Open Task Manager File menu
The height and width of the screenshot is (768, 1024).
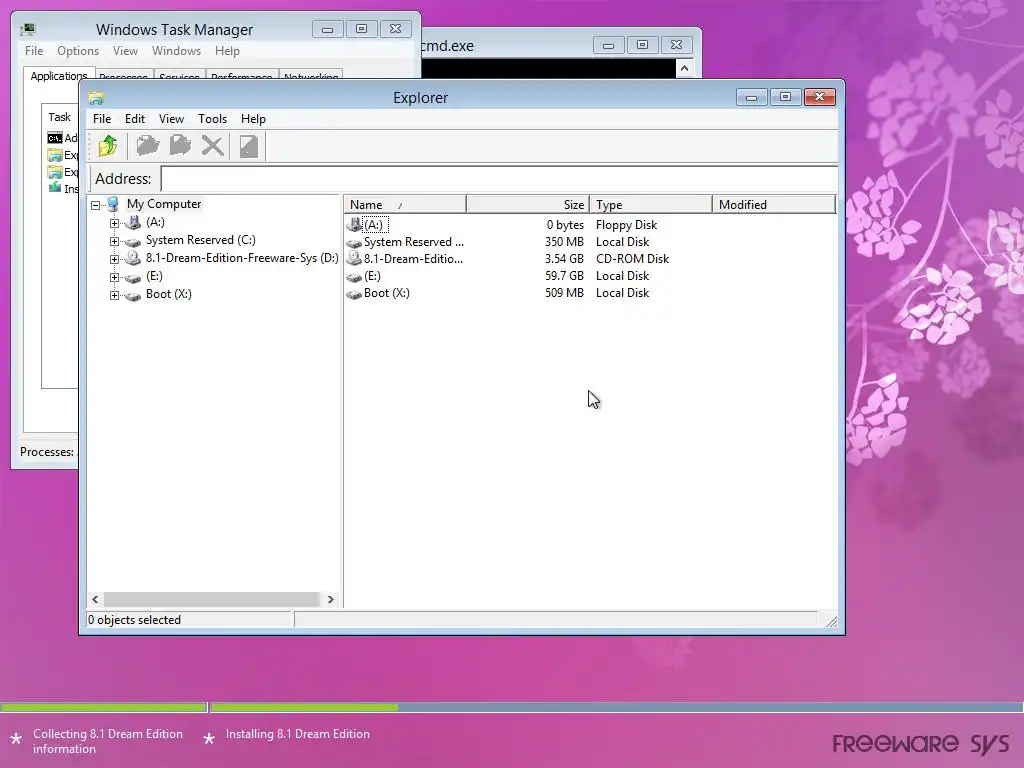coord(34,51)
